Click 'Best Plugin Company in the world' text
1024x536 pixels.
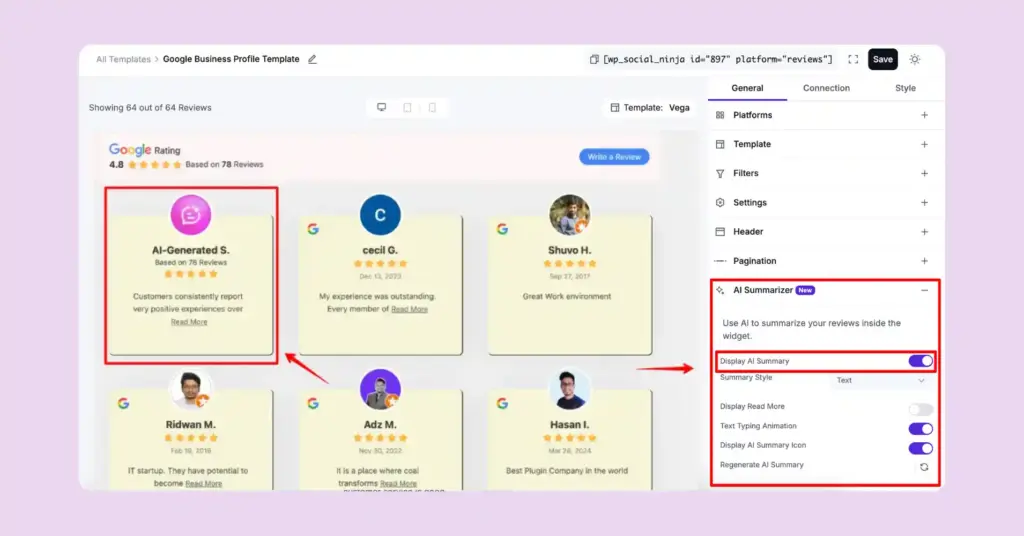tap(567, 471)
